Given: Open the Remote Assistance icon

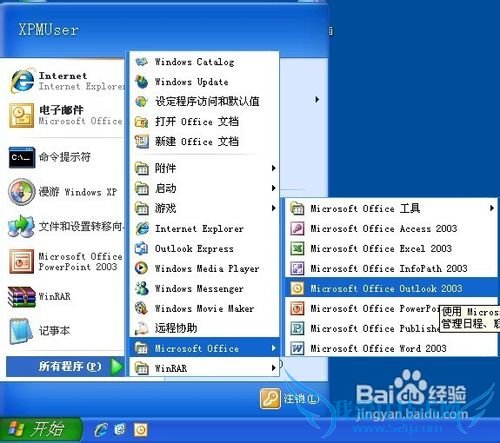Looking at the screenshot, I should 142,328.
